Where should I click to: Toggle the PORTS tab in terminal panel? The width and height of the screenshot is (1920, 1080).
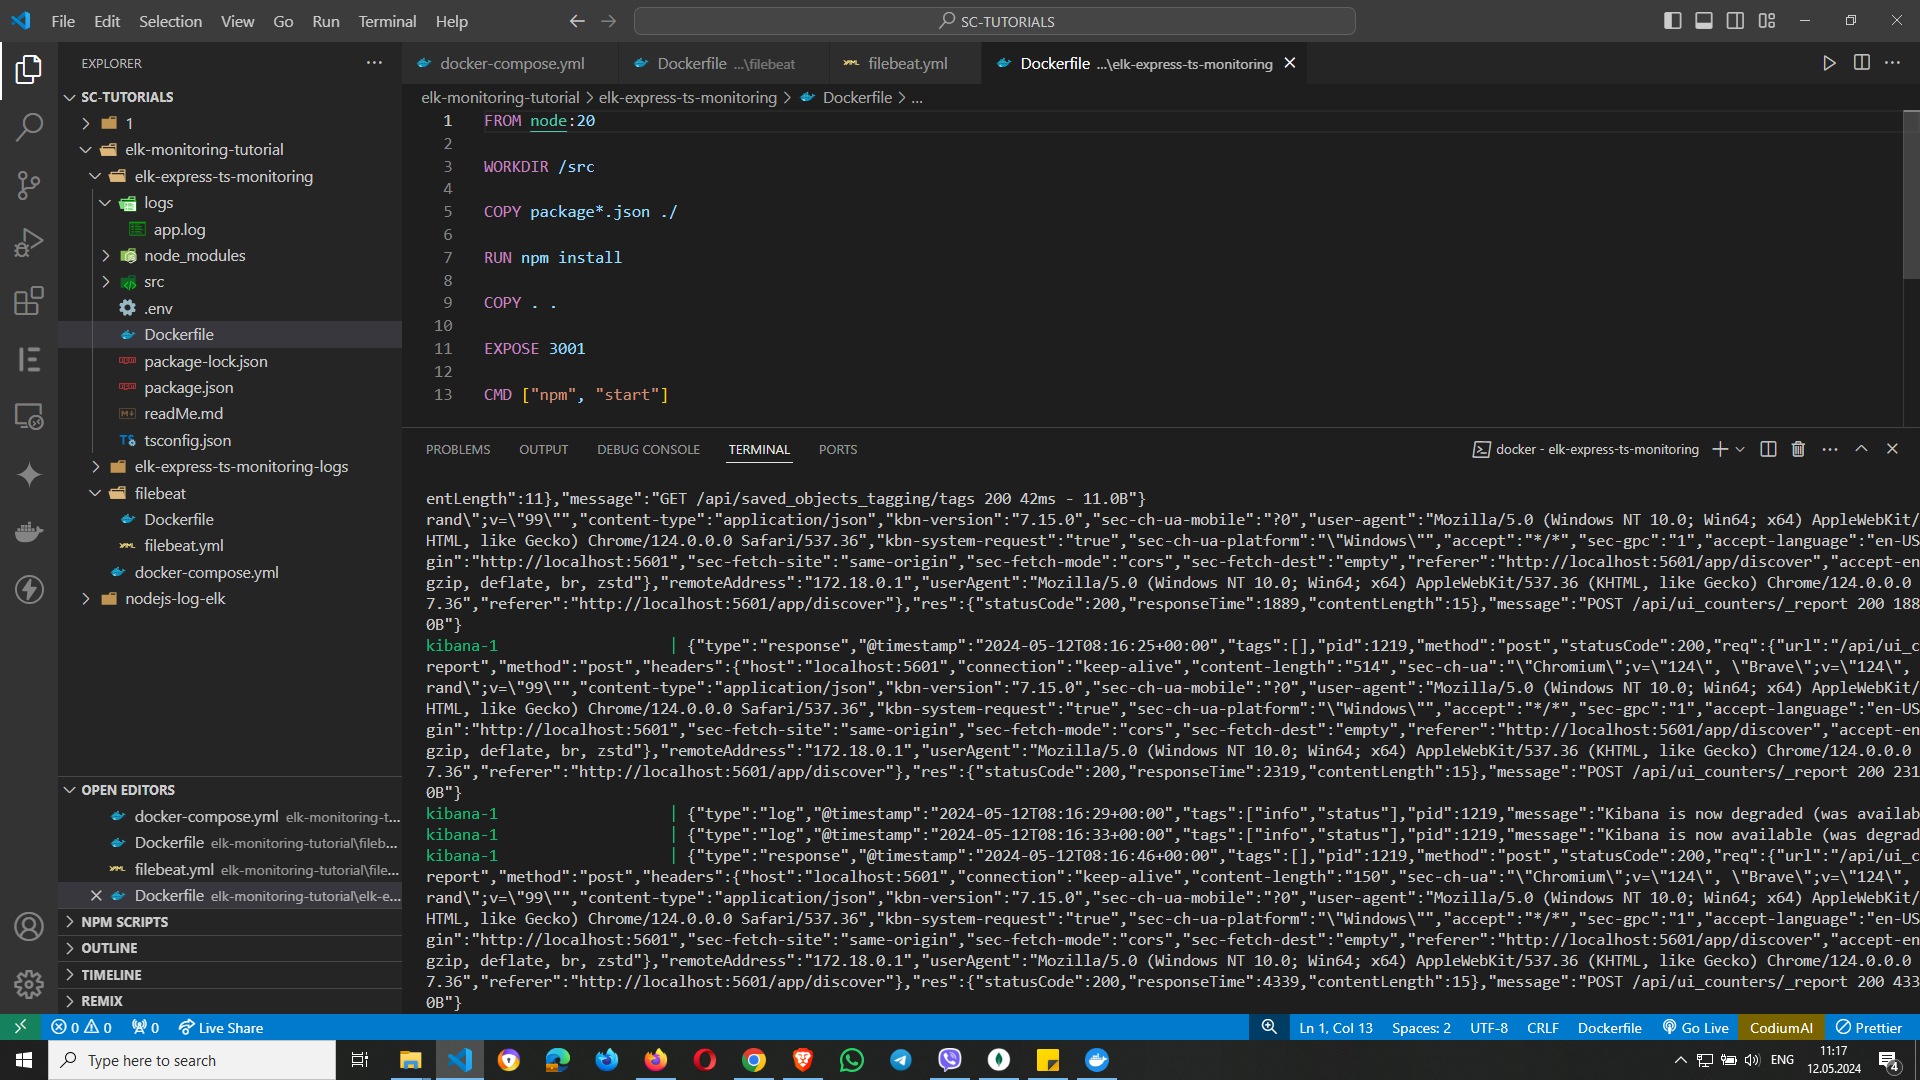[837, 450]
